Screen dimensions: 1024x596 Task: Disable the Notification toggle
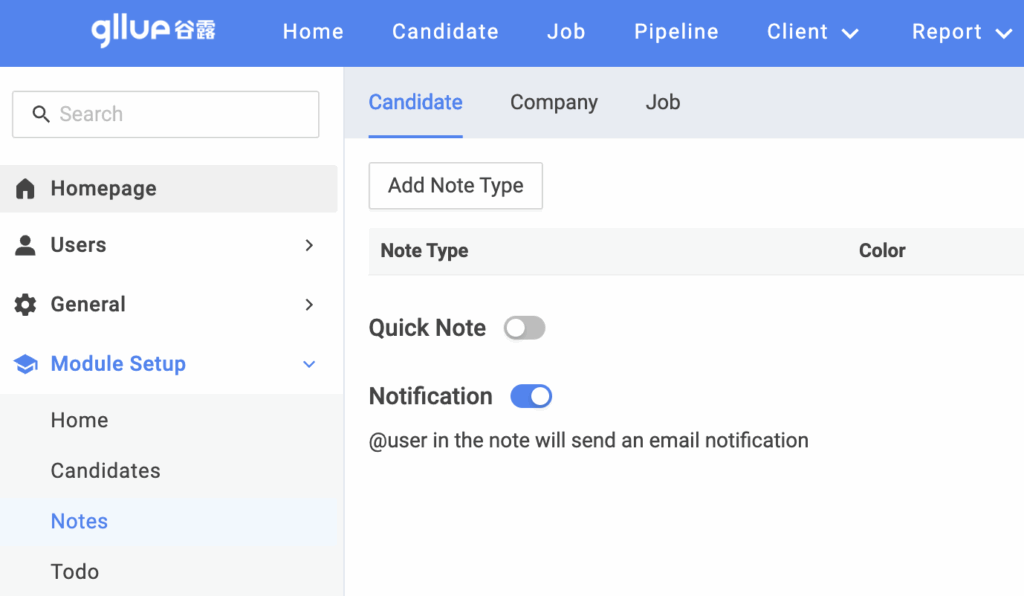click(531, 396)
